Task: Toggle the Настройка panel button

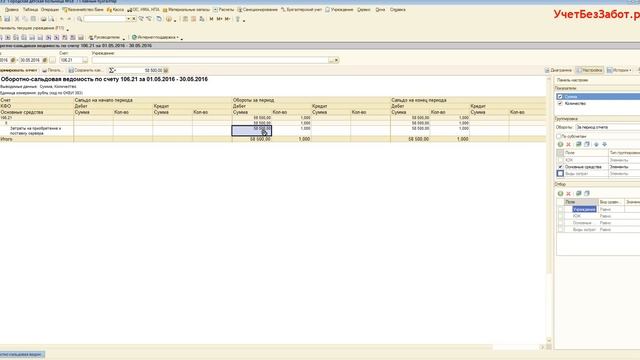Action: (589, 70)
